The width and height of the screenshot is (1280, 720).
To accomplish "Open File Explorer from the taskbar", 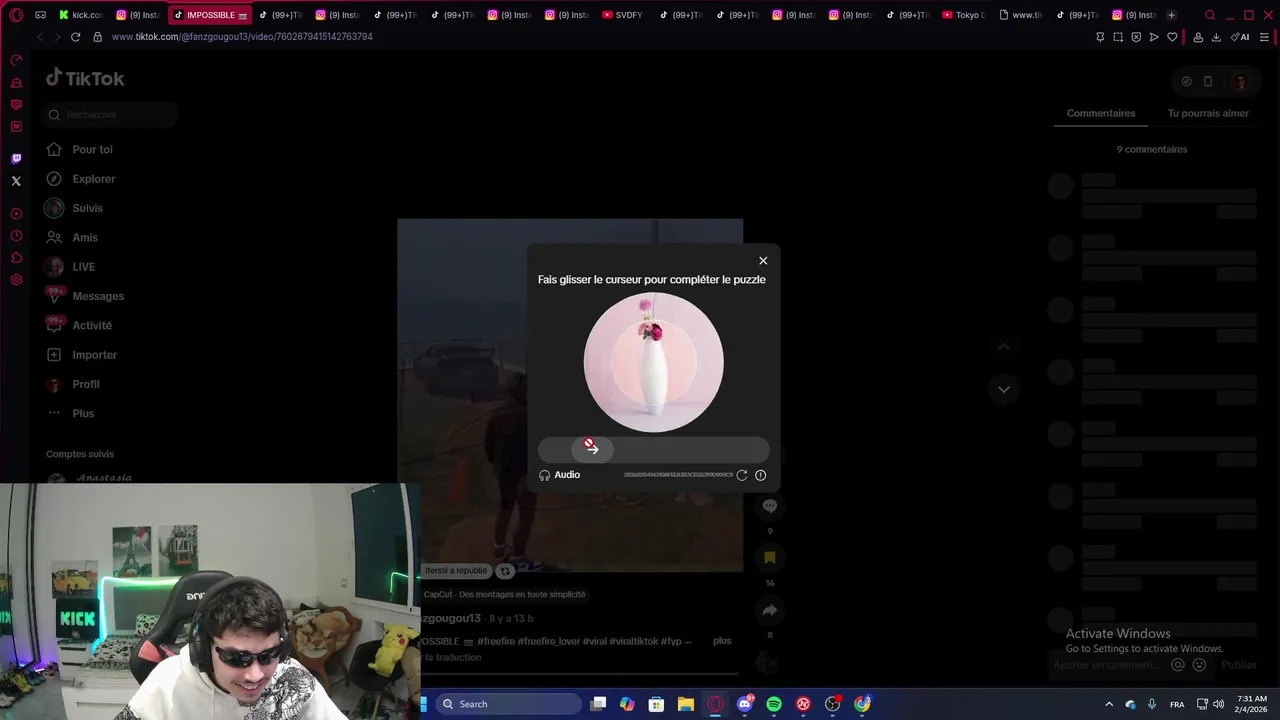I will click(686, 704).
